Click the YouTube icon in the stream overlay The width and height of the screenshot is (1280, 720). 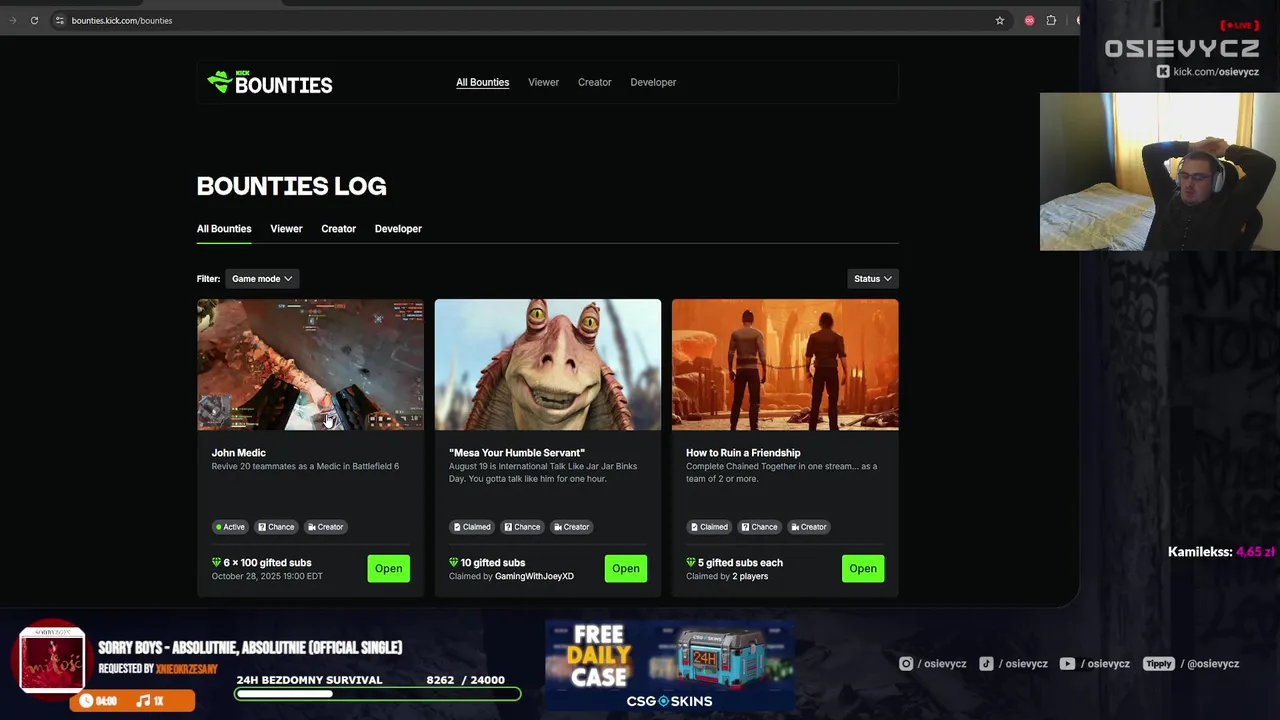1067,663
